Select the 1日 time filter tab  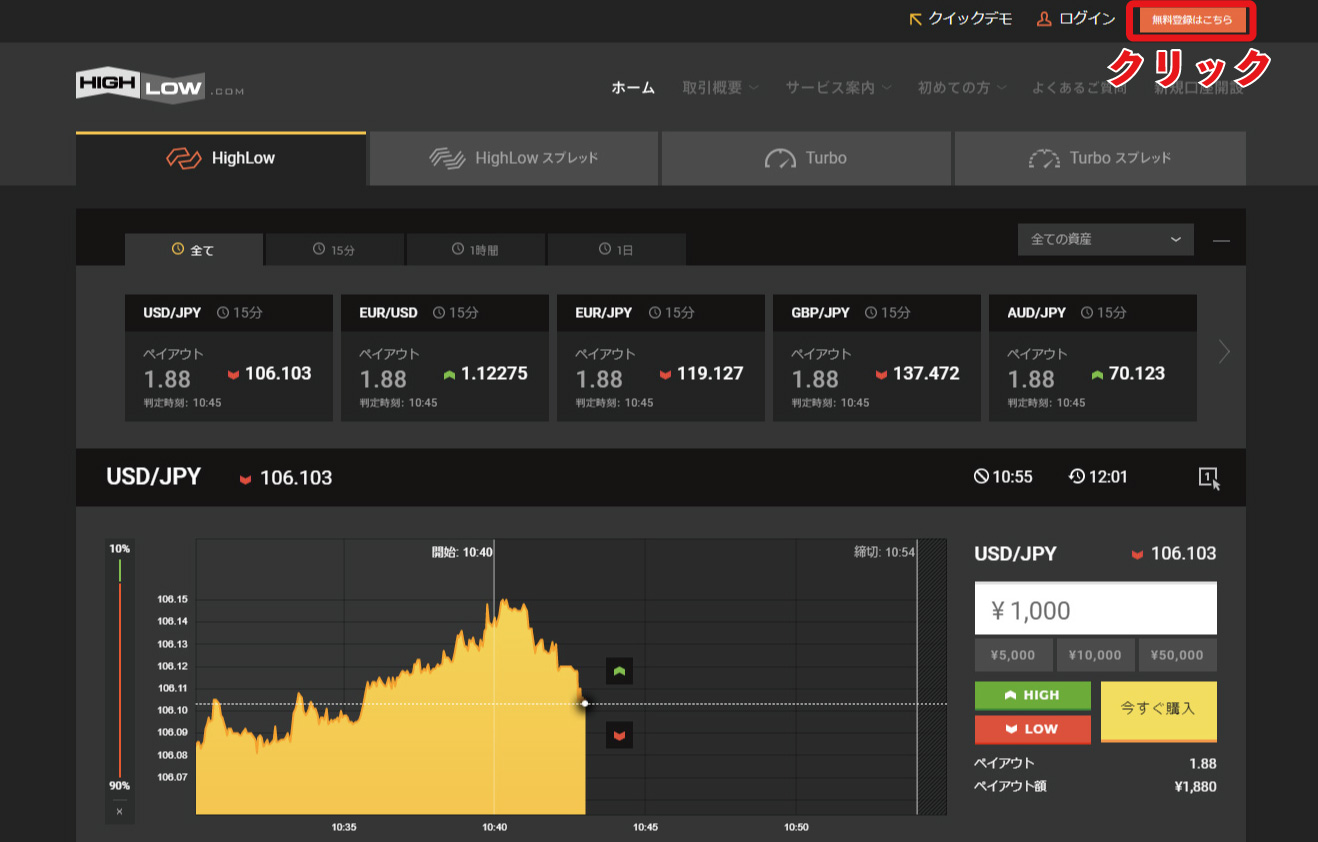617,250
